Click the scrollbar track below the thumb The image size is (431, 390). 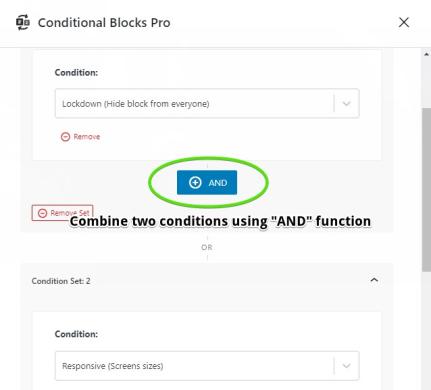(x=426, y=330)
